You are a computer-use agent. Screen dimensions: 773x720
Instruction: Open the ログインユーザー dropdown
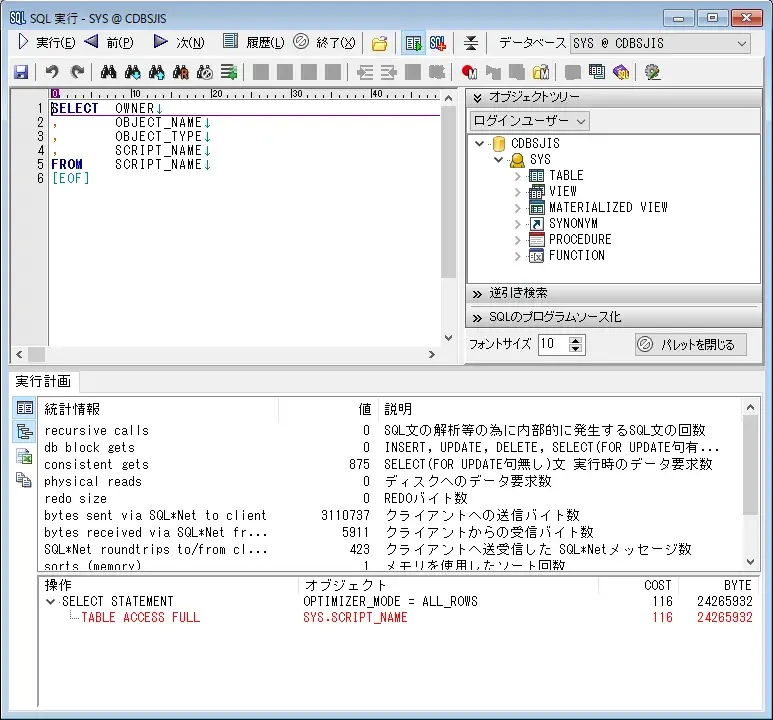tap(529, 121)
